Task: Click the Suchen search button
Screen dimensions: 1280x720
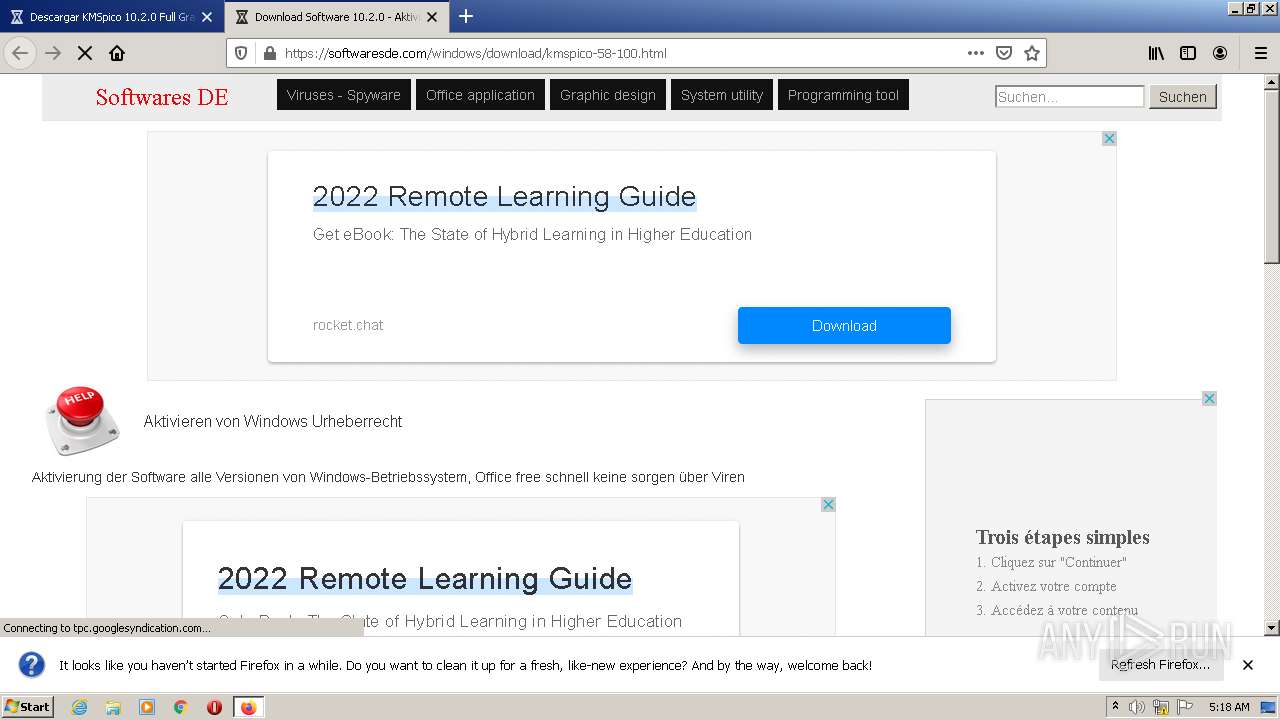Action: (x=1183, y=96)
